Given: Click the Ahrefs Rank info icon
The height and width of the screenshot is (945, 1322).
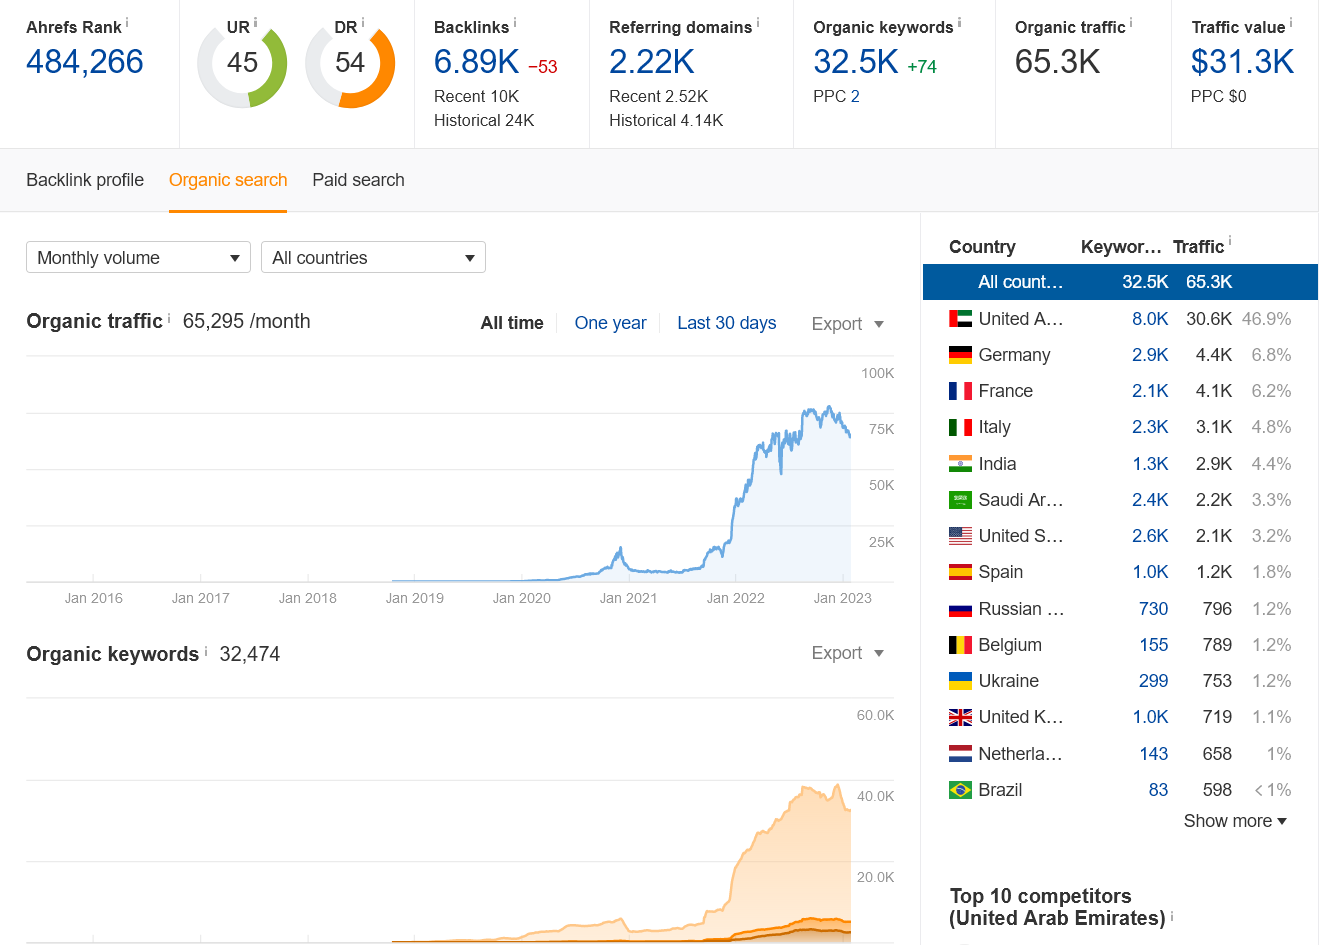Looking at the screenshot, I should click(x=127, y=22).
